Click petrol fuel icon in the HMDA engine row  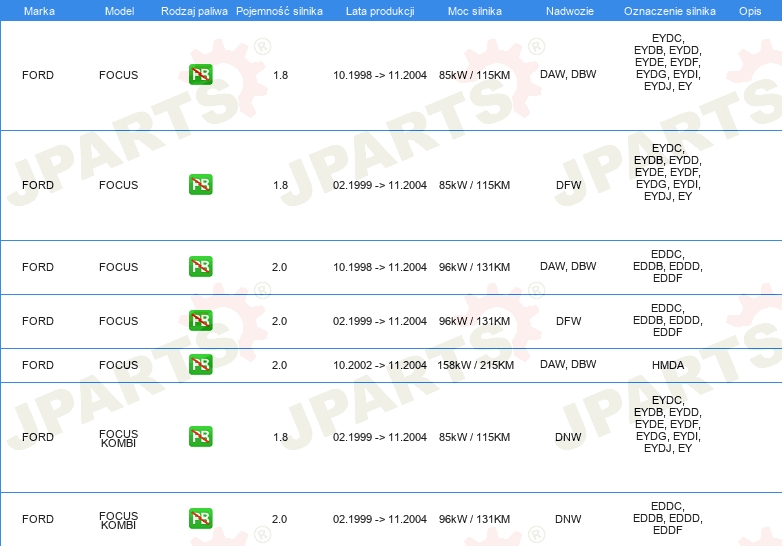[x=200, y=364]
